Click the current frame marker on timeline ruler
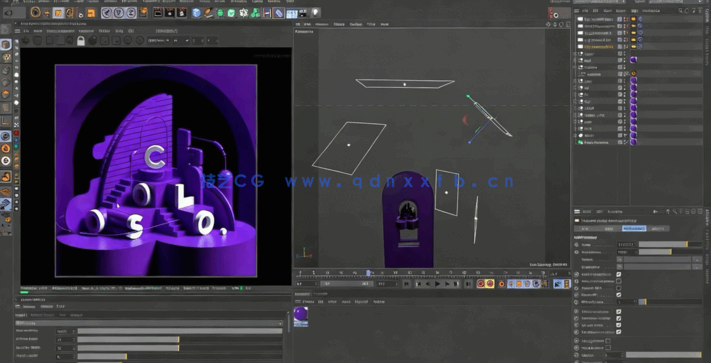The height and width of the screenshot is (363, 711). pyautogui.click(x=368, y=273)
